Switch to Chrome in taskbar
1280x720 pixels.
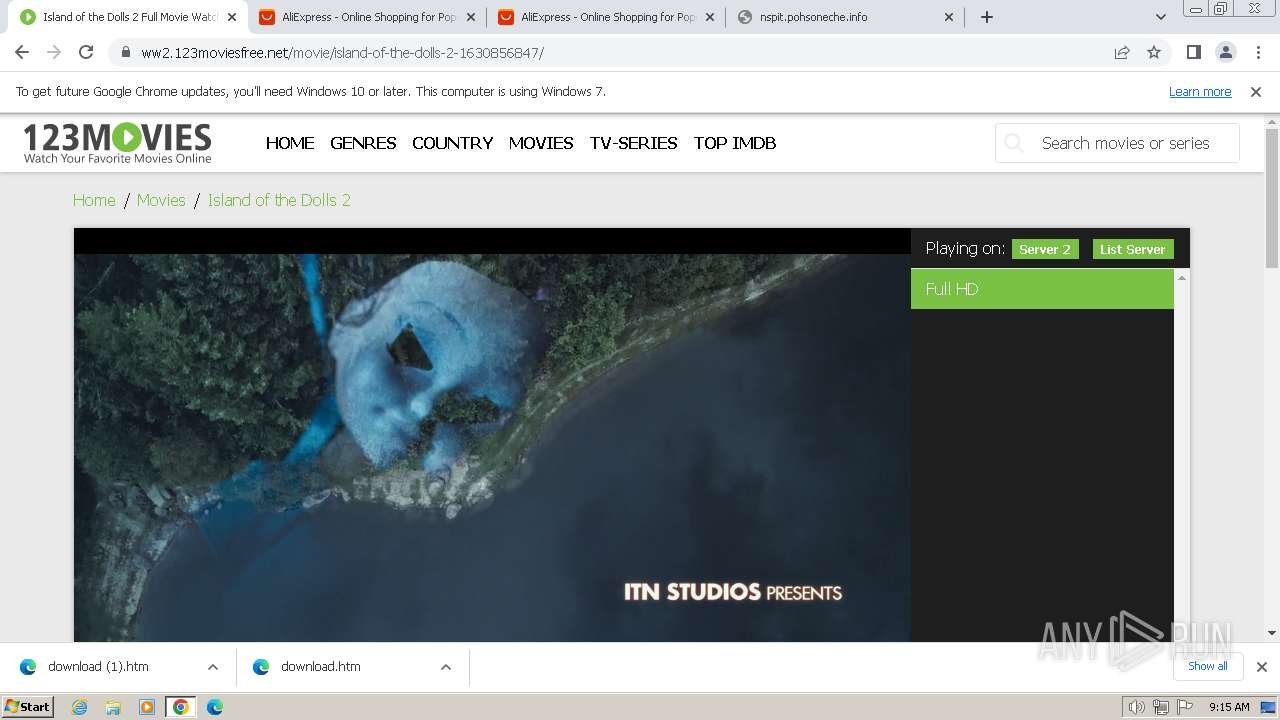(x=181, y=707)
